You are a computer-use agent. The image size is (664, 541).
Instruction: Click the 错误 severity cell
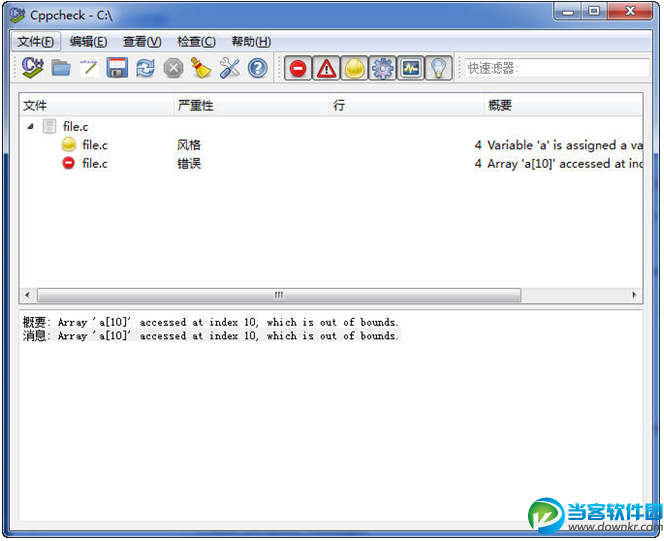tap(189, 163)
